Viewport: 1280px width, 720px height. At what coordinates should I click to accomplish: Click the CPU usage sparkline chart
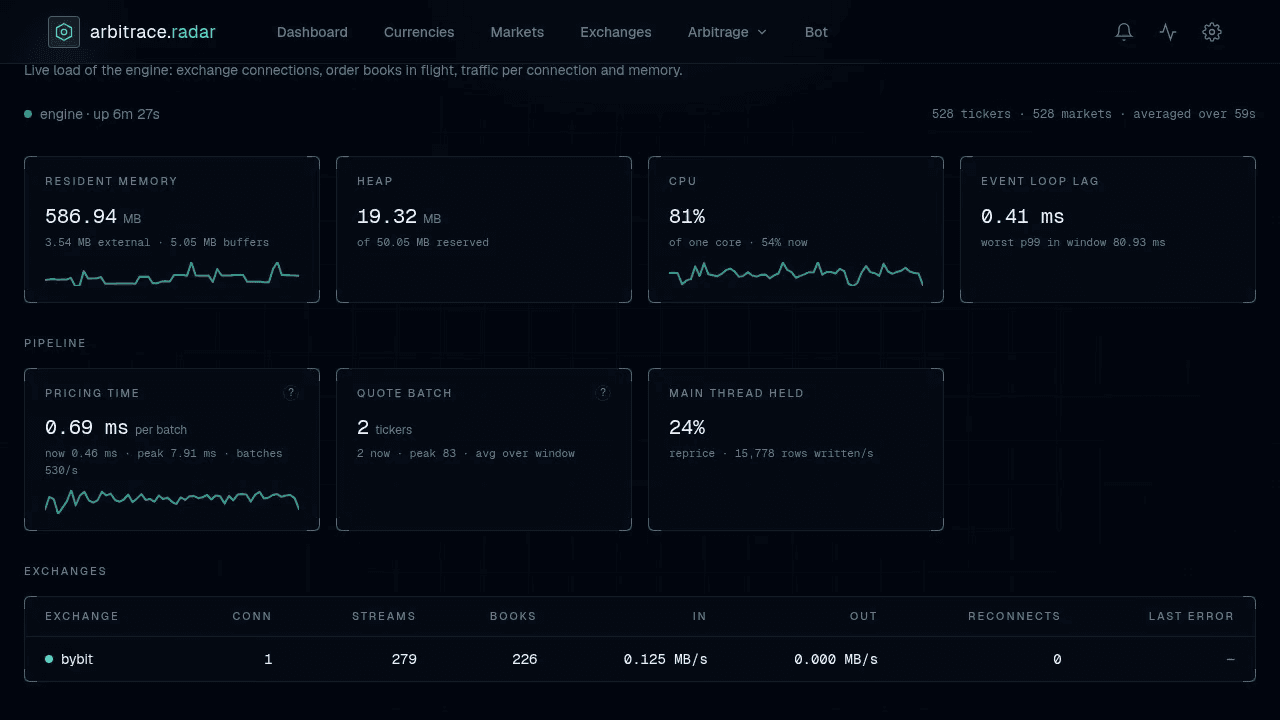click(796, 274)
